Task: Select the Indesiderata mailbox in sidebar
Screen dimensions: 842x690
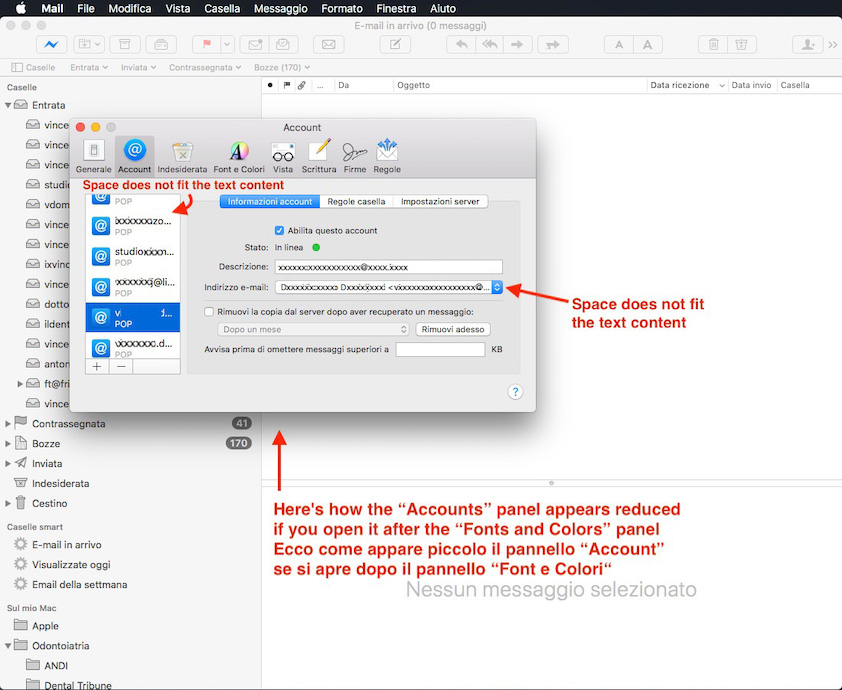Action: point(60,483)
